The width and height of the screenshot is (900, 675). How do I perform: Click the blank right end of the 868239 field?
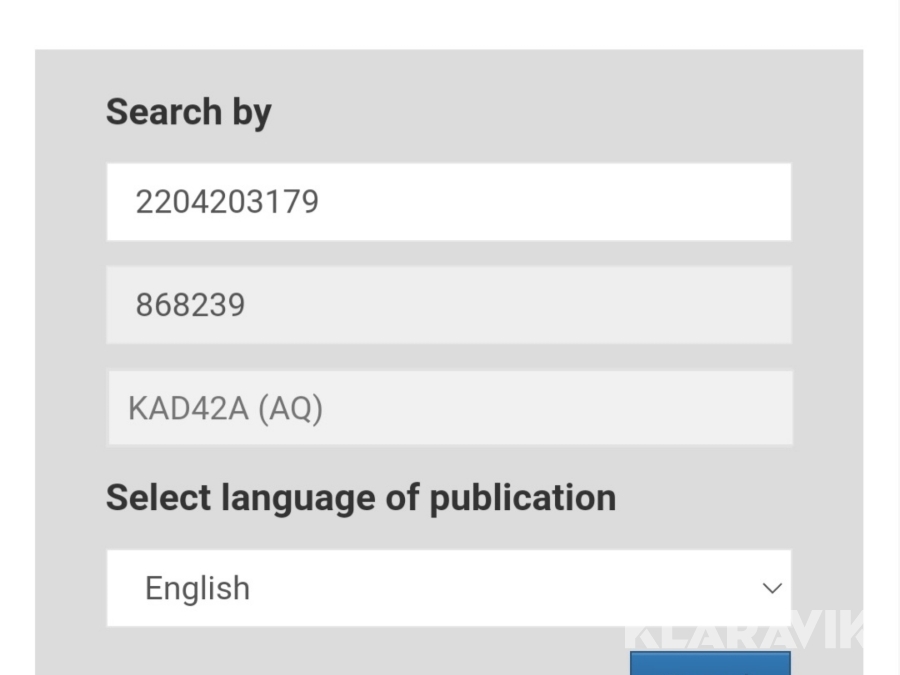(700, 305)
